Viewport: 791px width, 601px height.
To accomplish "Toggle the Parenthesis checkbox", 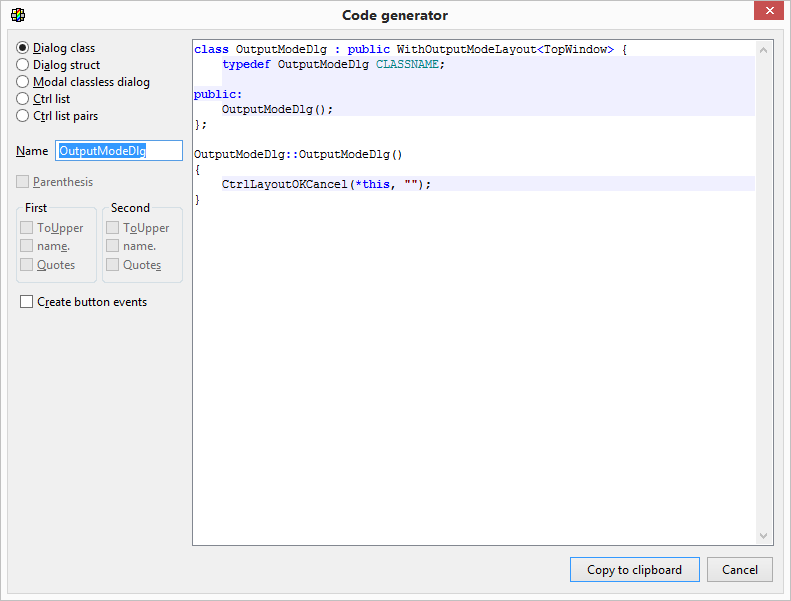I will (x=23, y=182).
